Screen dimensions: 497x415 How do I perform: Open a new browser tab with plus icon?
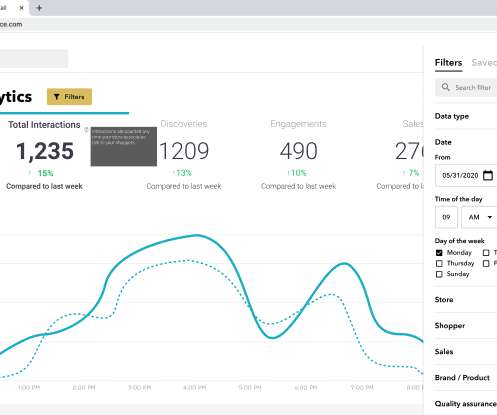point(39,8)
